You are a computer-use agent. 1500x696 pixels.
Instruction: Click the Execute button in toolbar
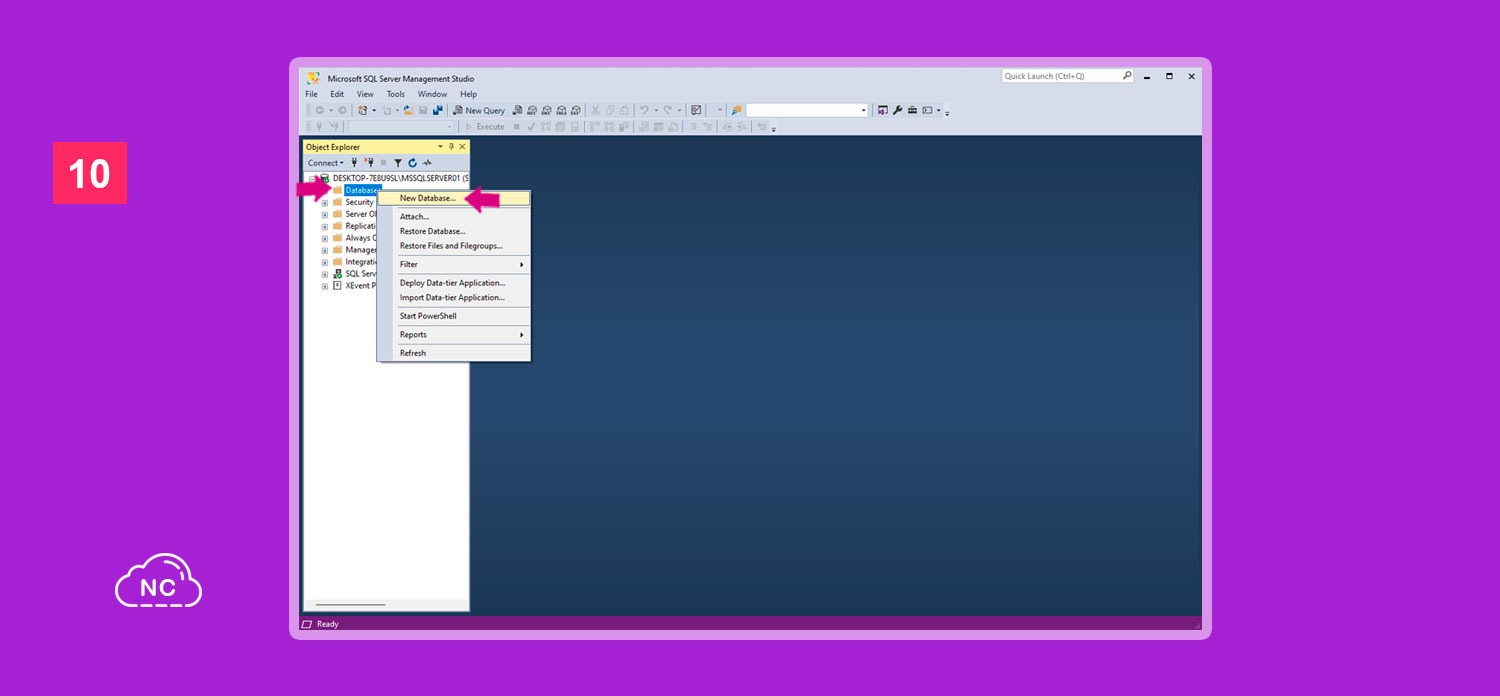click(485, 127)
